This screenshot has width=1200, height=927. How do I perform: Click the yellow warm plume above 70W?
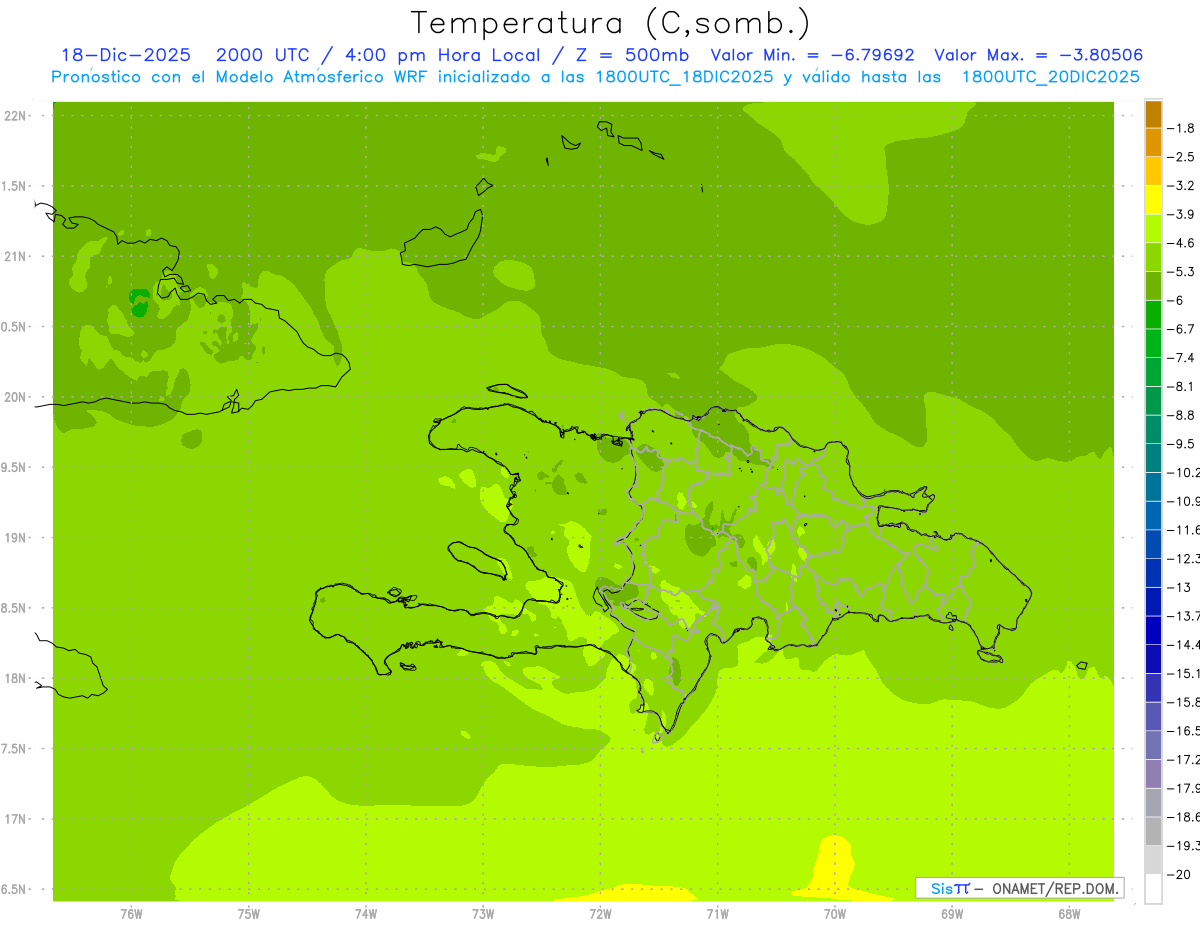coord(832,867)
